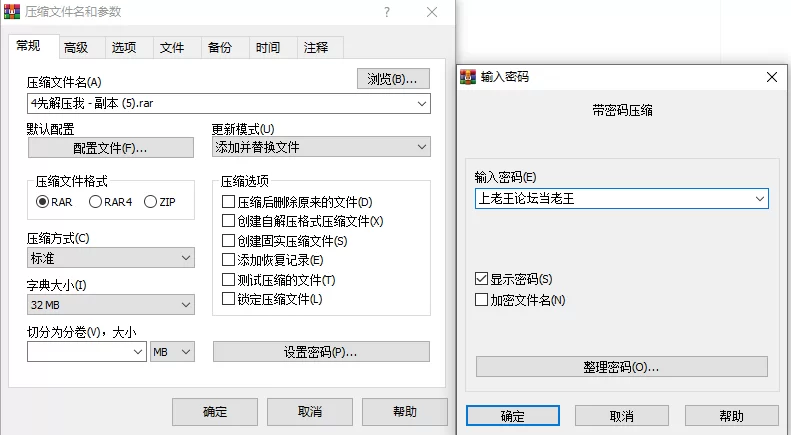This screenshot has height=435, width=791.
Task: Select the RAR4 format radio button
Action: click(95, 202)
